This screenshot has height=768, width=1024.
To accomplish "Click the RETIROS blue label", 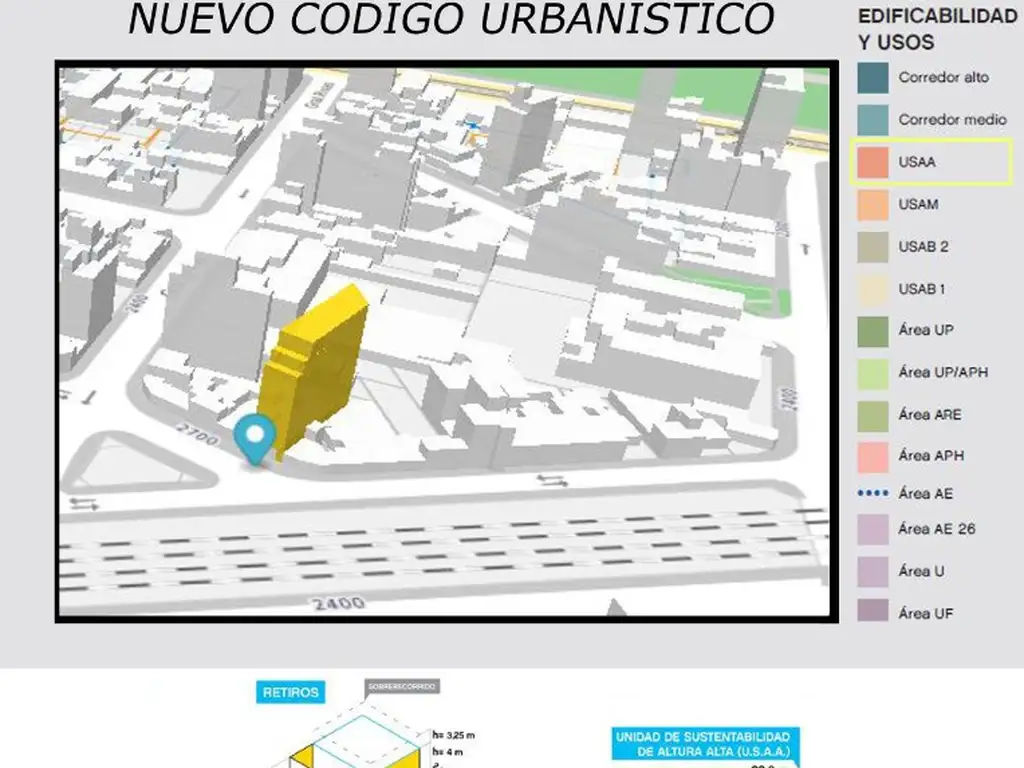I will click(x=290, y=692).
